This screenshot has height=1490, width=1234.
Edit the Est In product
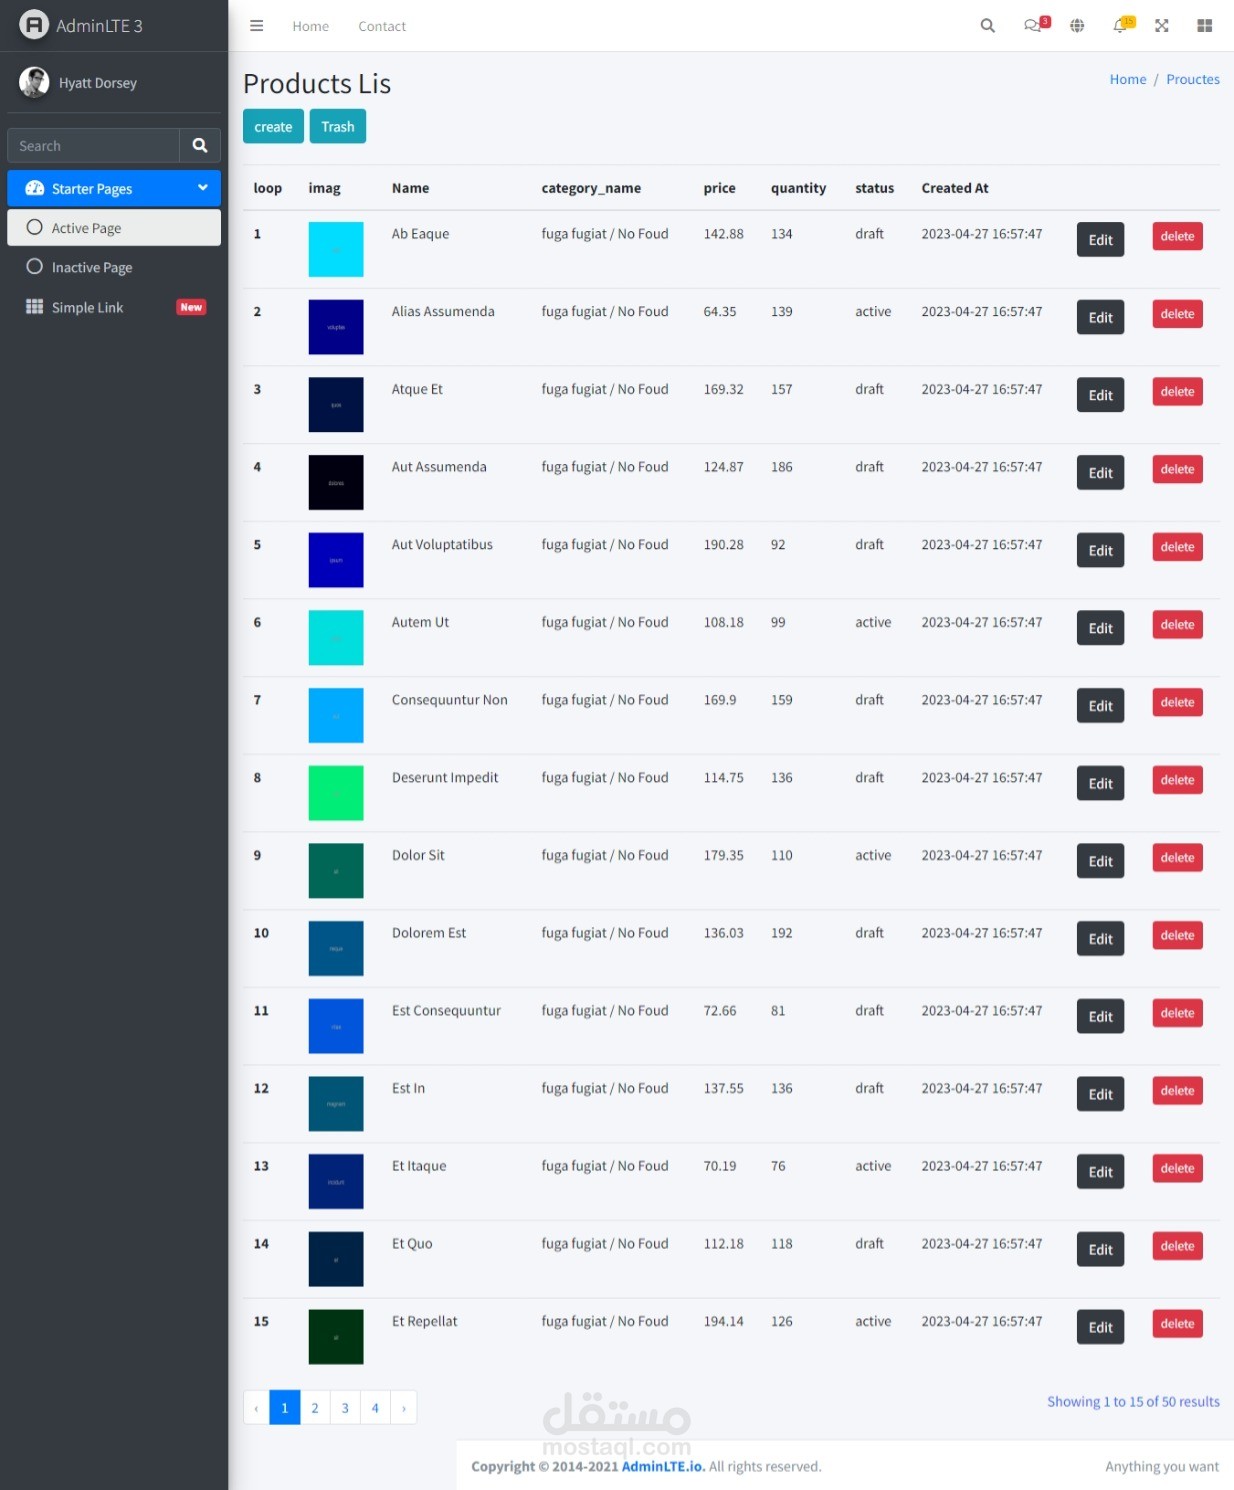(1100, 1094)
